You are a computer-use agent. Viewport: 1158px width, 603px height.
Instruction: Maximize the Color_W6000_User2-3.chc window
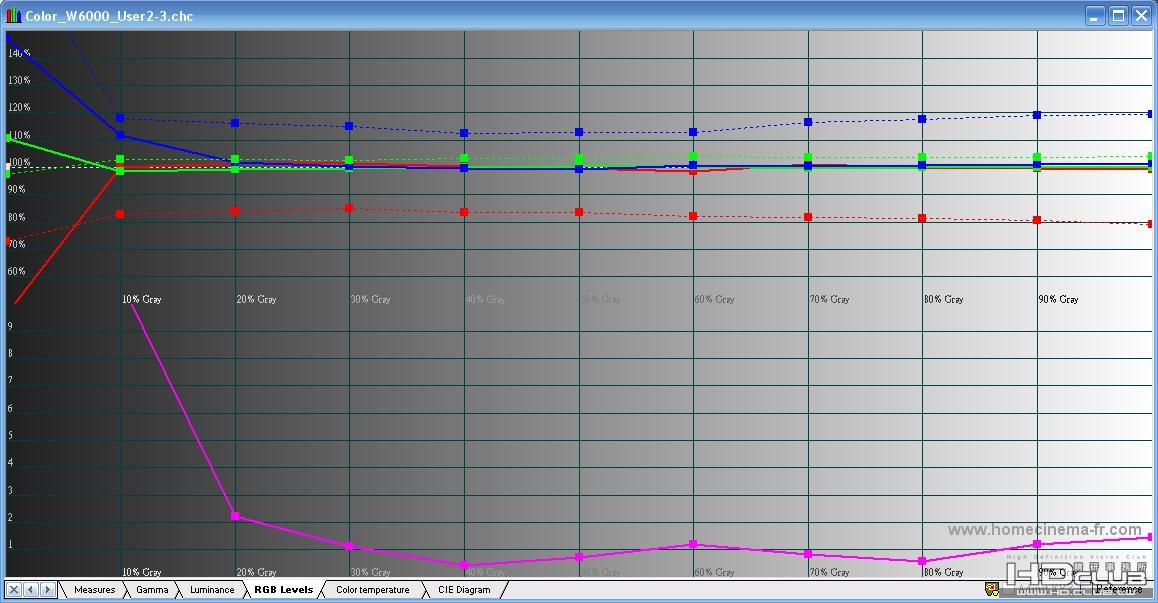tap(1118, 16)
